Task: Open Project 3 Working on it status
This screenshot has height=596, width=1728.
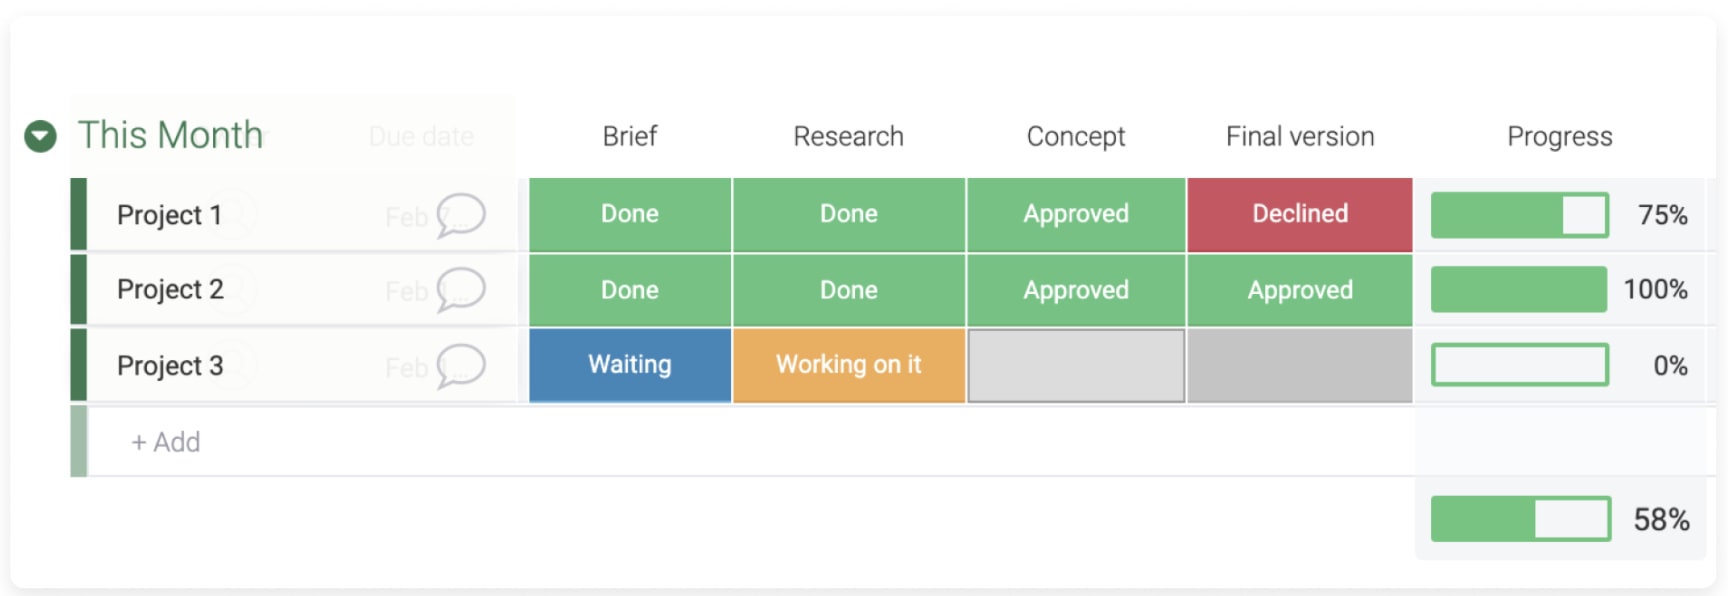Action: (849, 365)
